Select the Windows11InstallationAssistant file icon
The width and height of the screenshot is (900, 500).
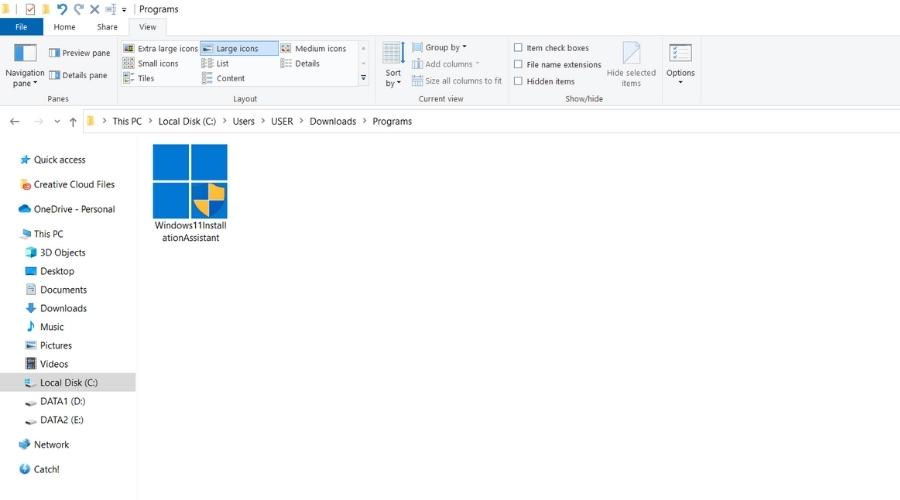(190, 181)
